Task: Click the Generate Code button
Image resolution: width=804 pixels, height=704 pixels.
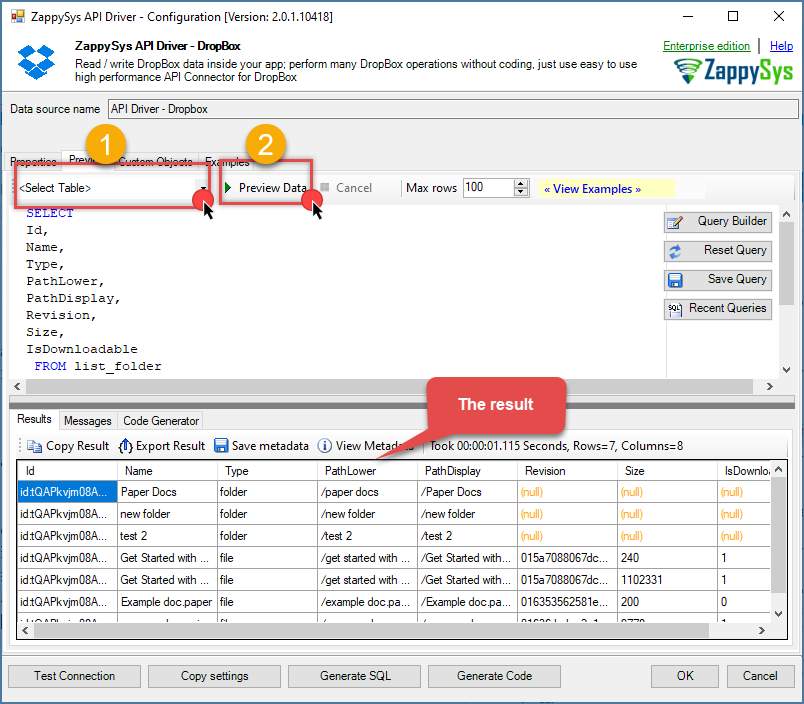Action: pos(494,676)
